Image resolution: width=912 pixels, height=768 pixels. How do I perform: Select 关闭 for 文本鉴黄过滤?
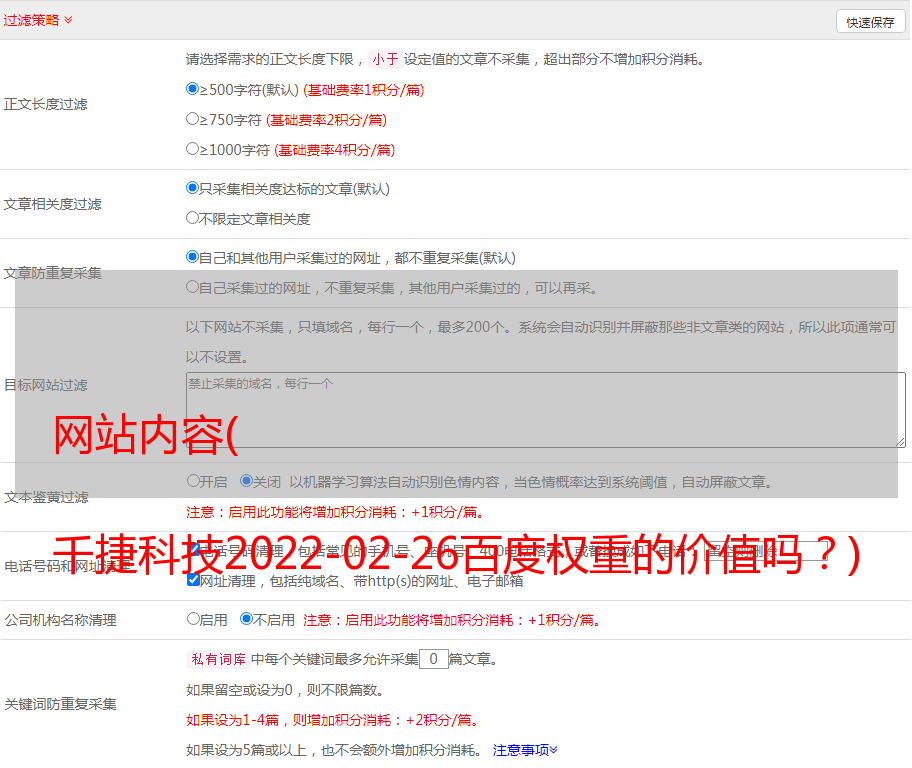click(247, 481)
